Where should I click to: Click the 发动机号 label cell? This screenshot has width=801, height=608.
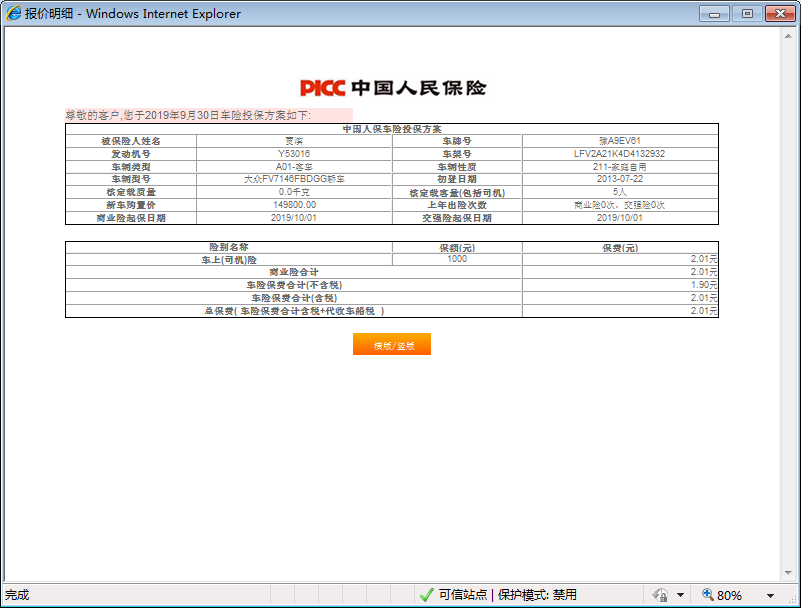tap(131, 154)
